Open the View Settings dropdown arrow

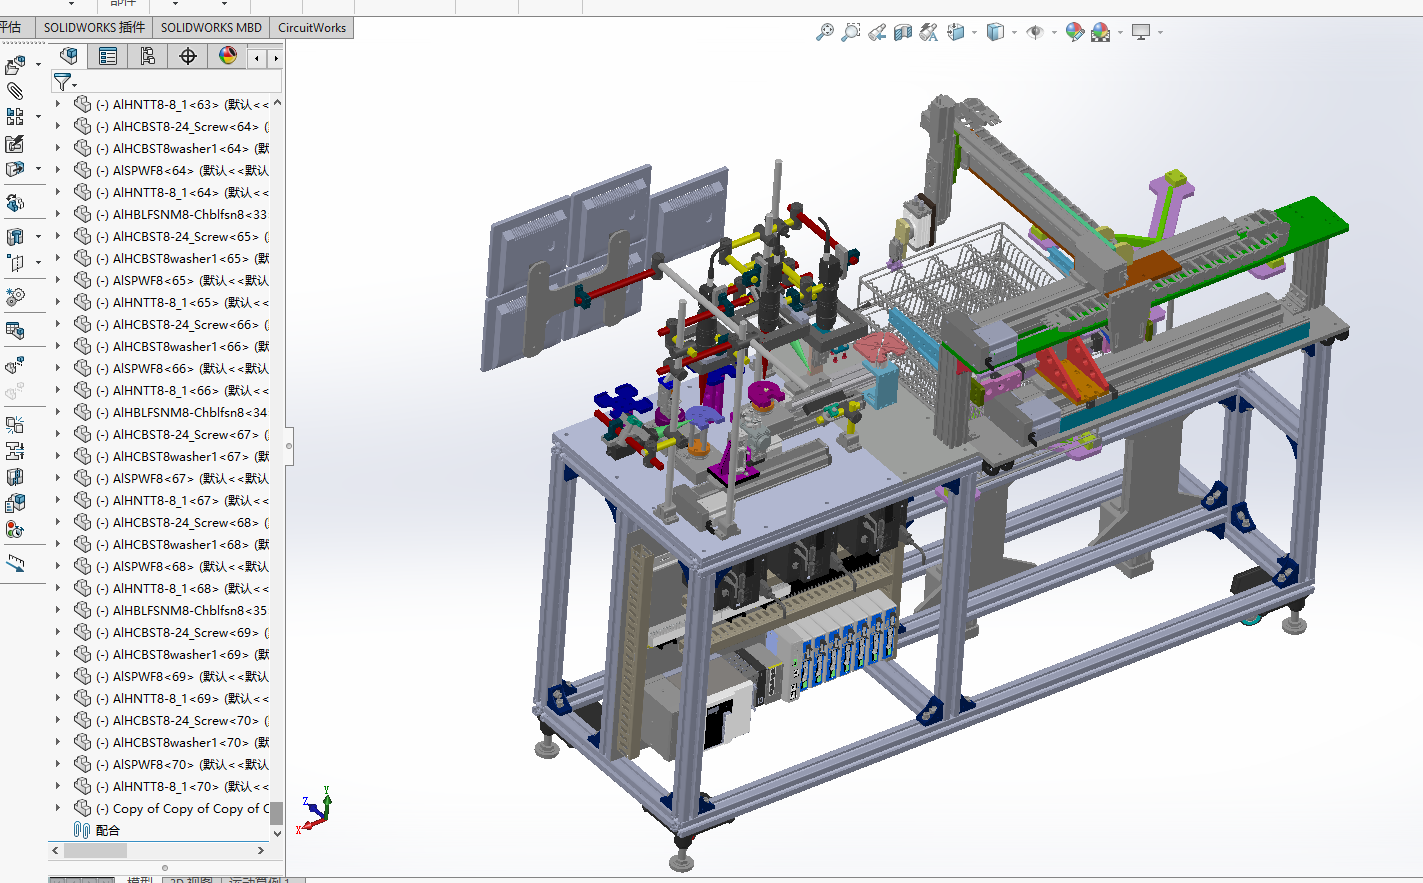[x=1160, y=33]
